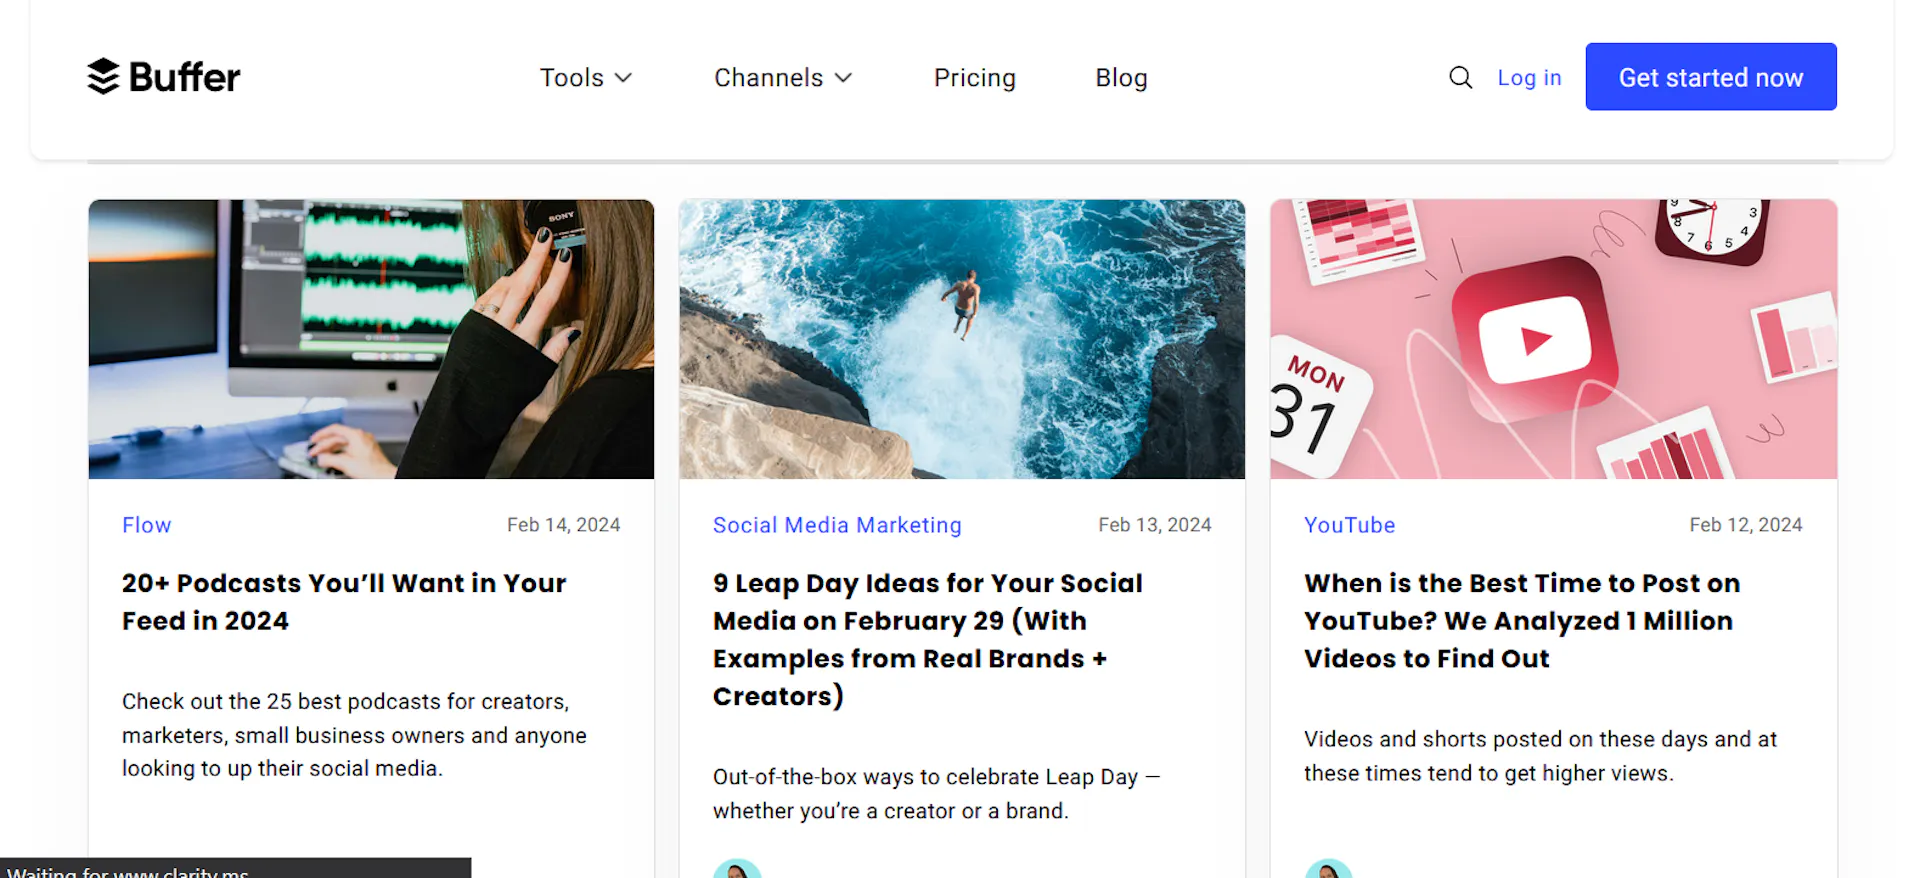Go to the Pricing page
The width and height of the screenshot is (1920, 878).
(x=975, y=78)
